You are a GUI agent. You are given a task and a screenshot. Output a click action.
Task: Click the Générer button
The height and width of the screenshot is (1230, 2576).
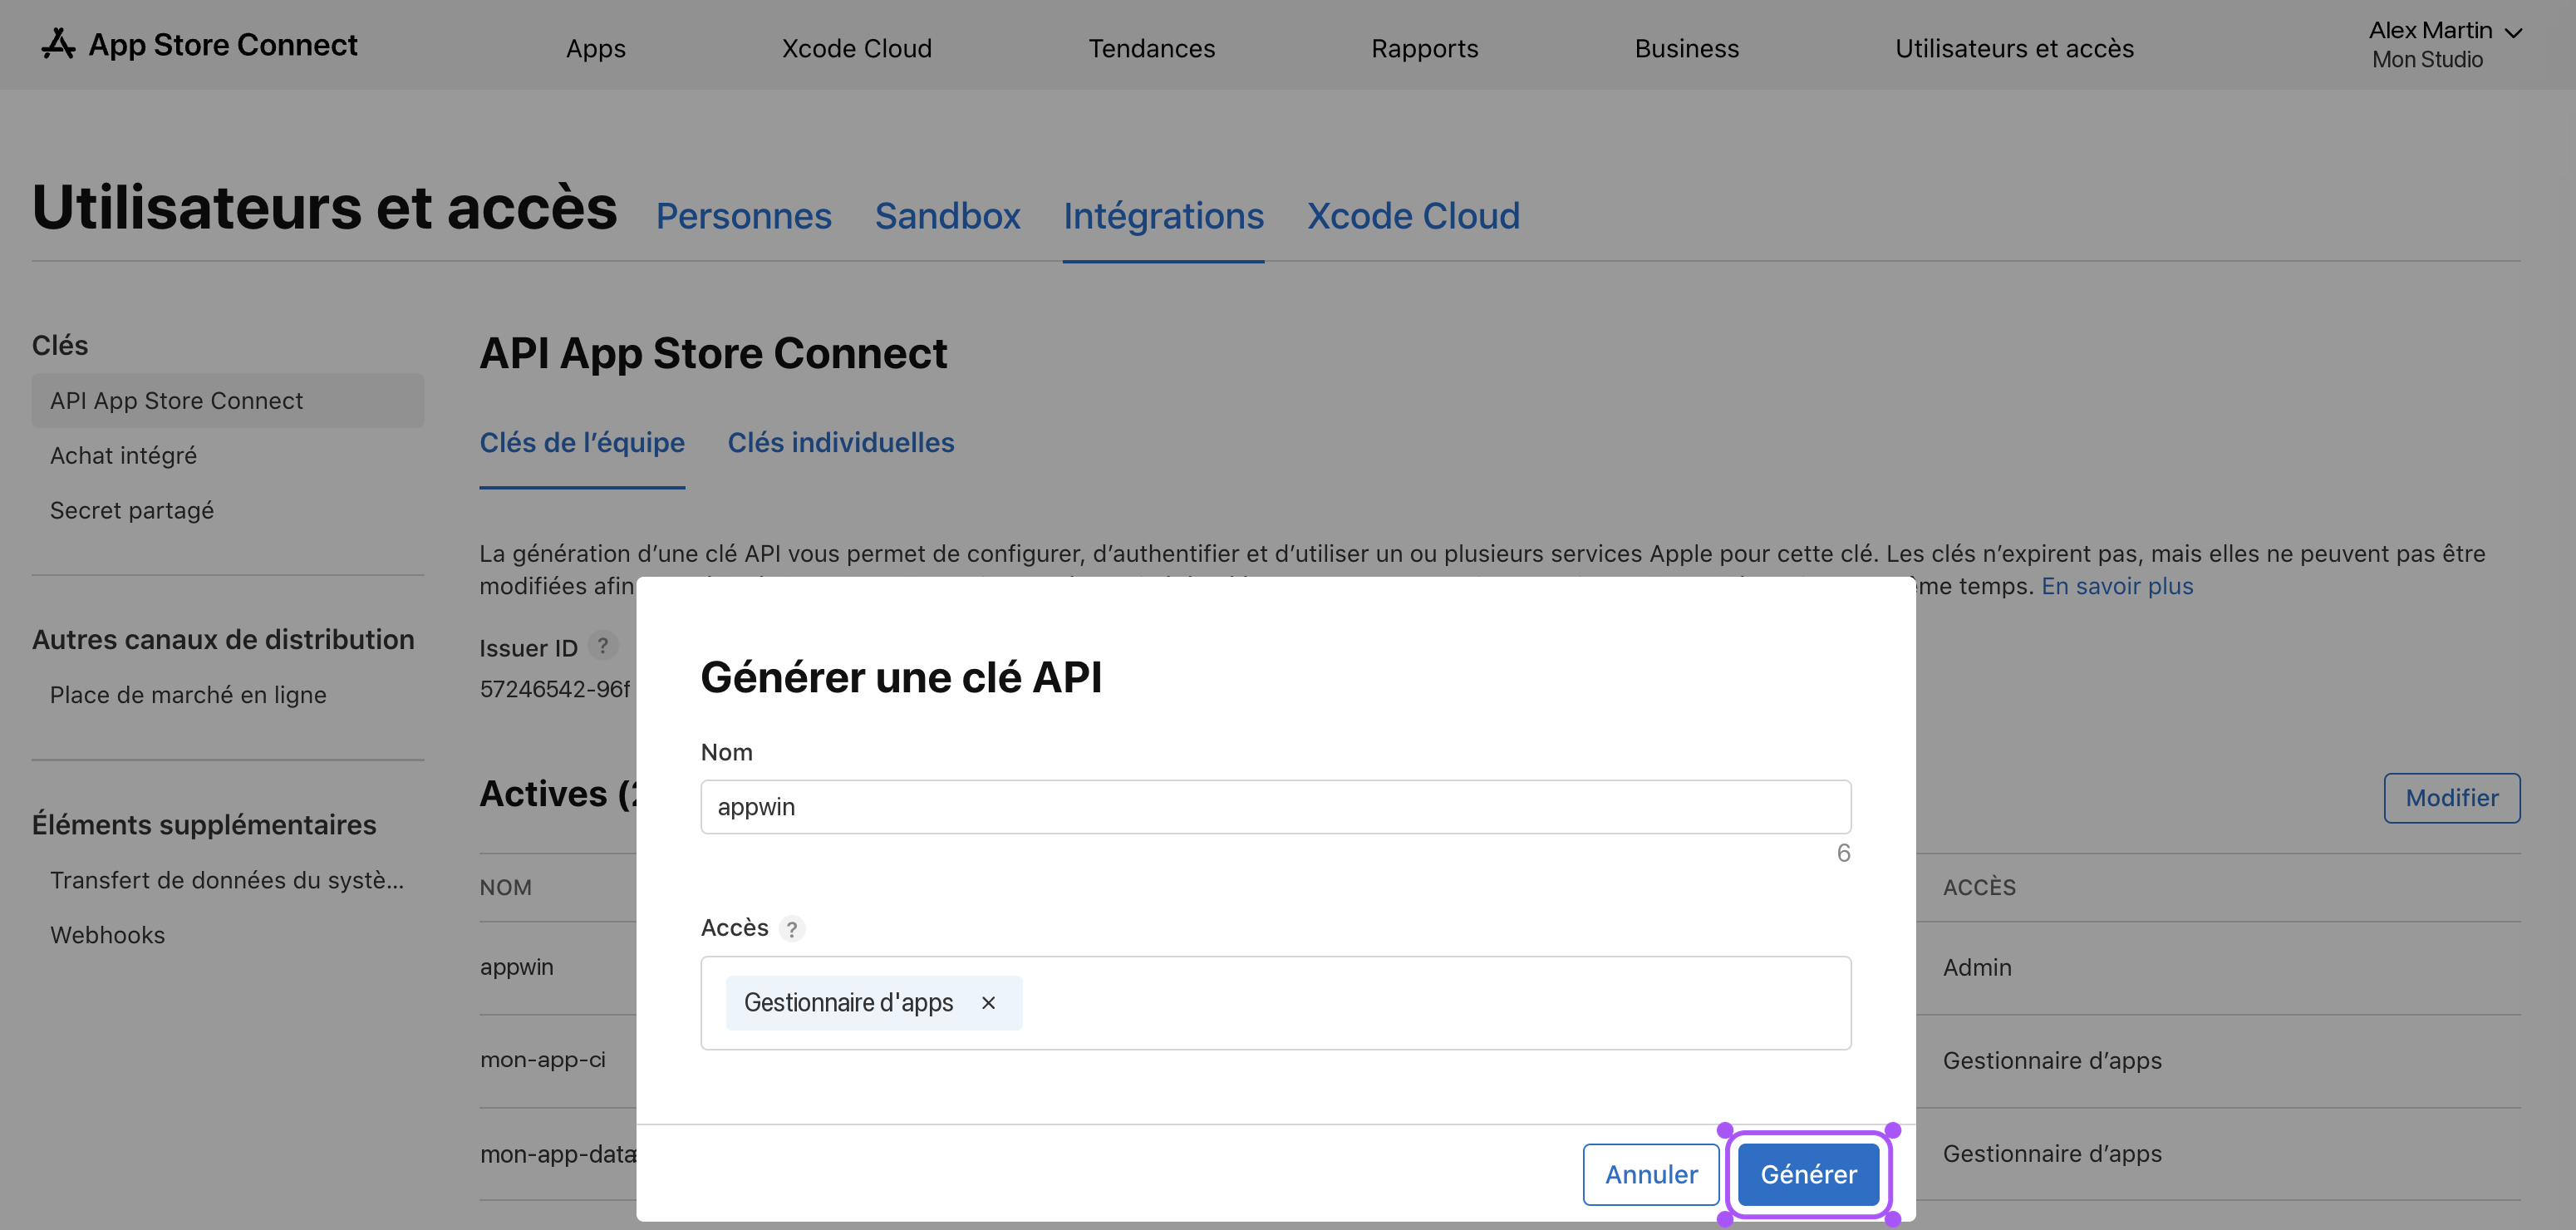click(1808, 1174)
